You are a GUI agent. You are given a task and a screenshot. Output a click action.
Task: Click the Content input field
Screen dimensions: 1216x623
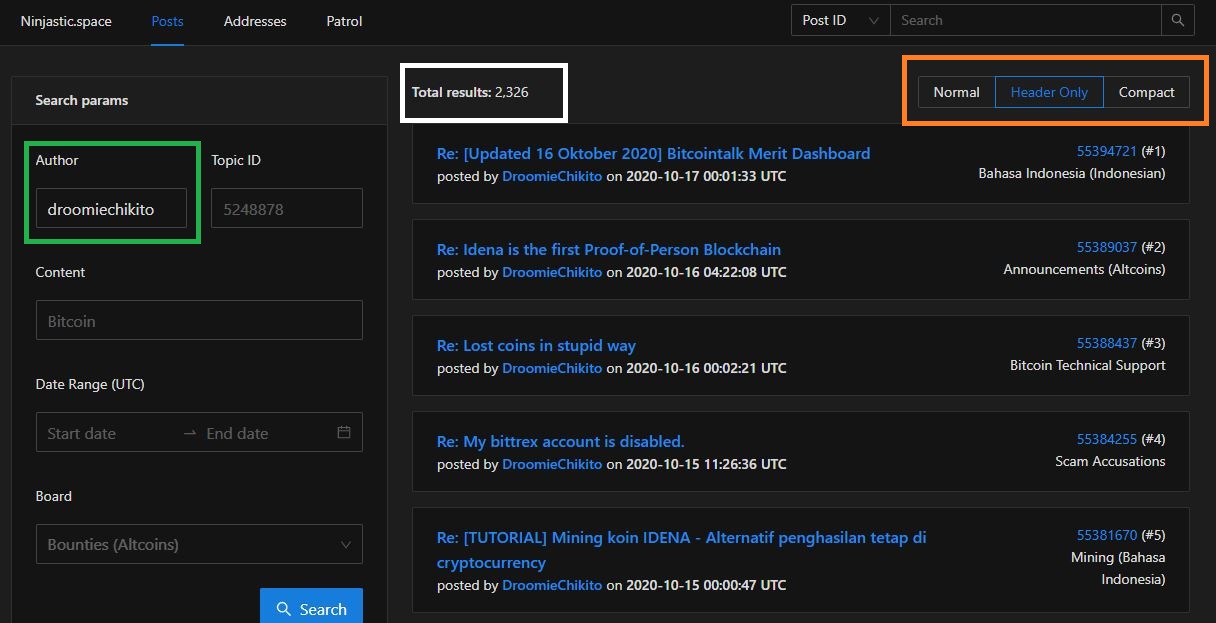click(x=199, y=321)
